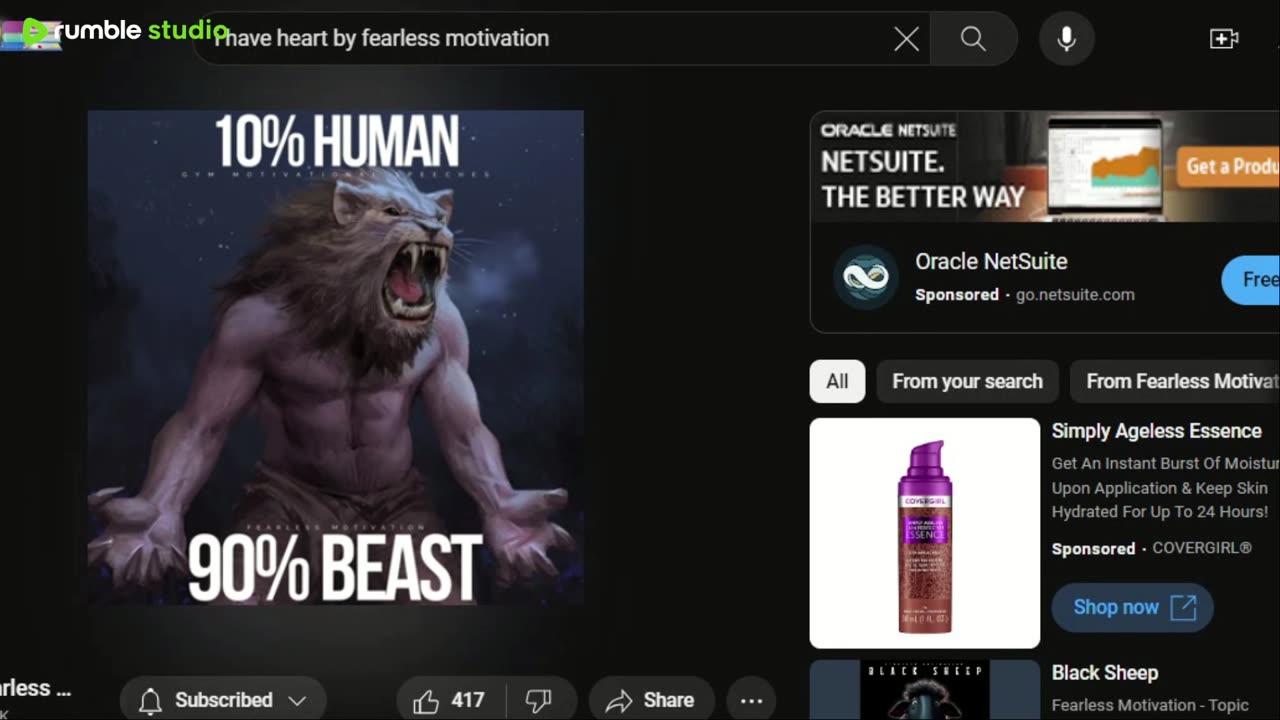Dislike the video with the thumbs down icon

point(540,701)
